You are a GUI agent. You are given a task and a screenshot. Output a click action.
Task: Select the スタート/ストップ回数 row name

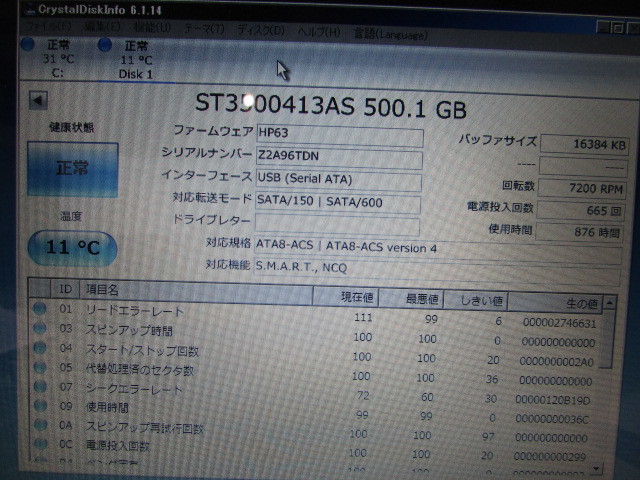[142, 350]
